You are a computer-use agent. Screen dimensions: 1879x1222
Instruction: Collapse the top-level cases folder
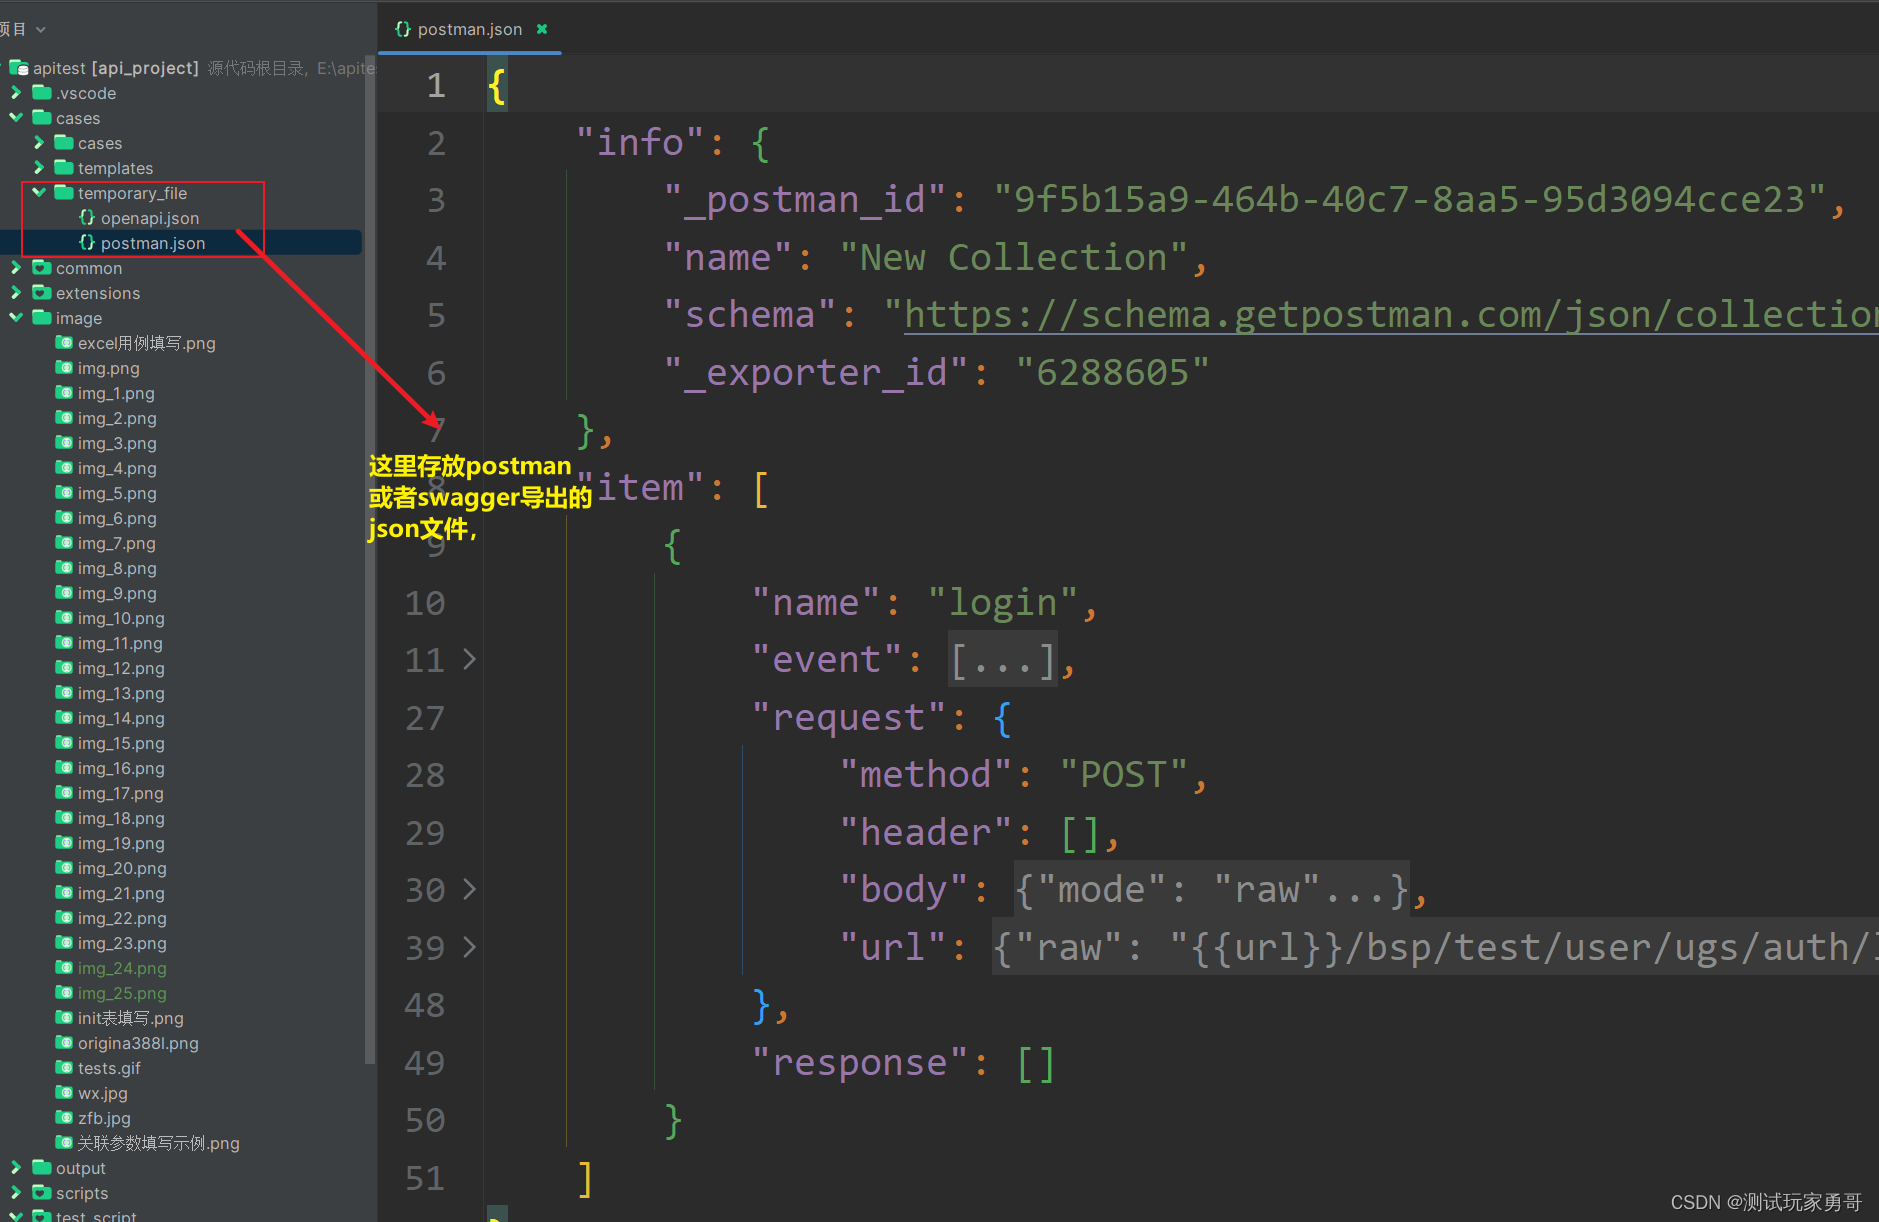pos(16,118)
